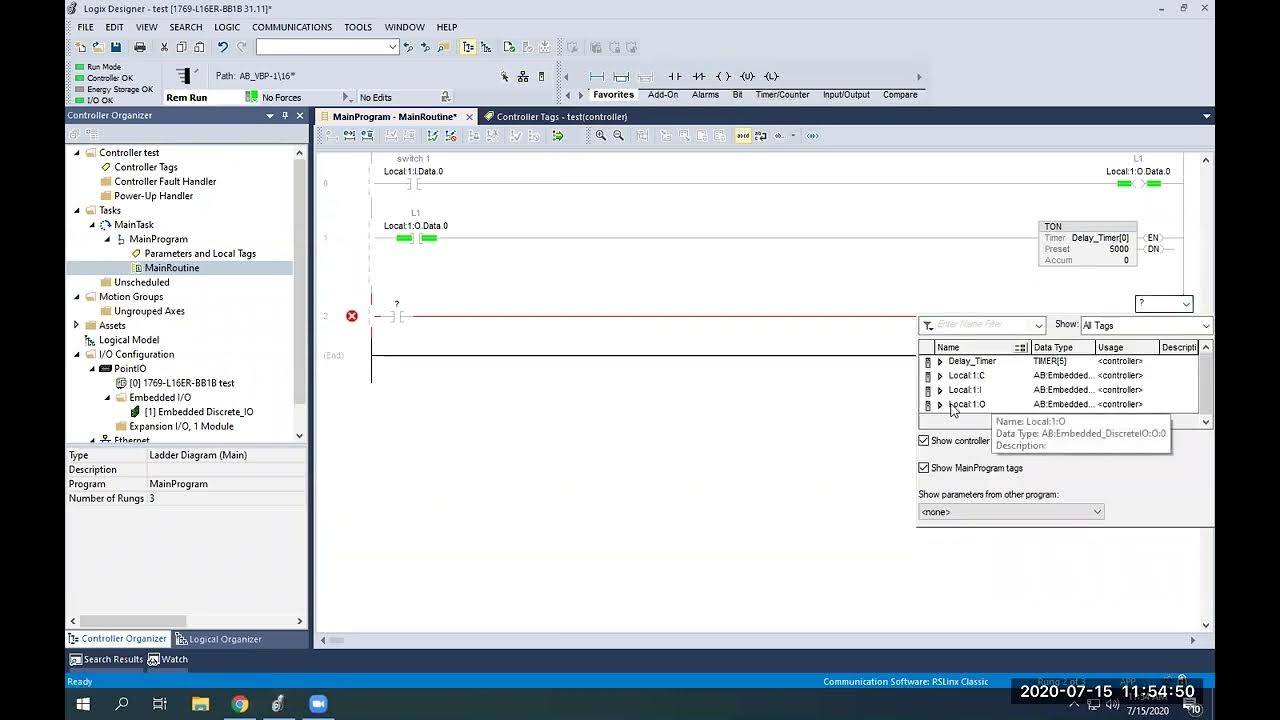Click the Who Active network icon
This screenshot has width=1280, height=720.
click(523, 76)
